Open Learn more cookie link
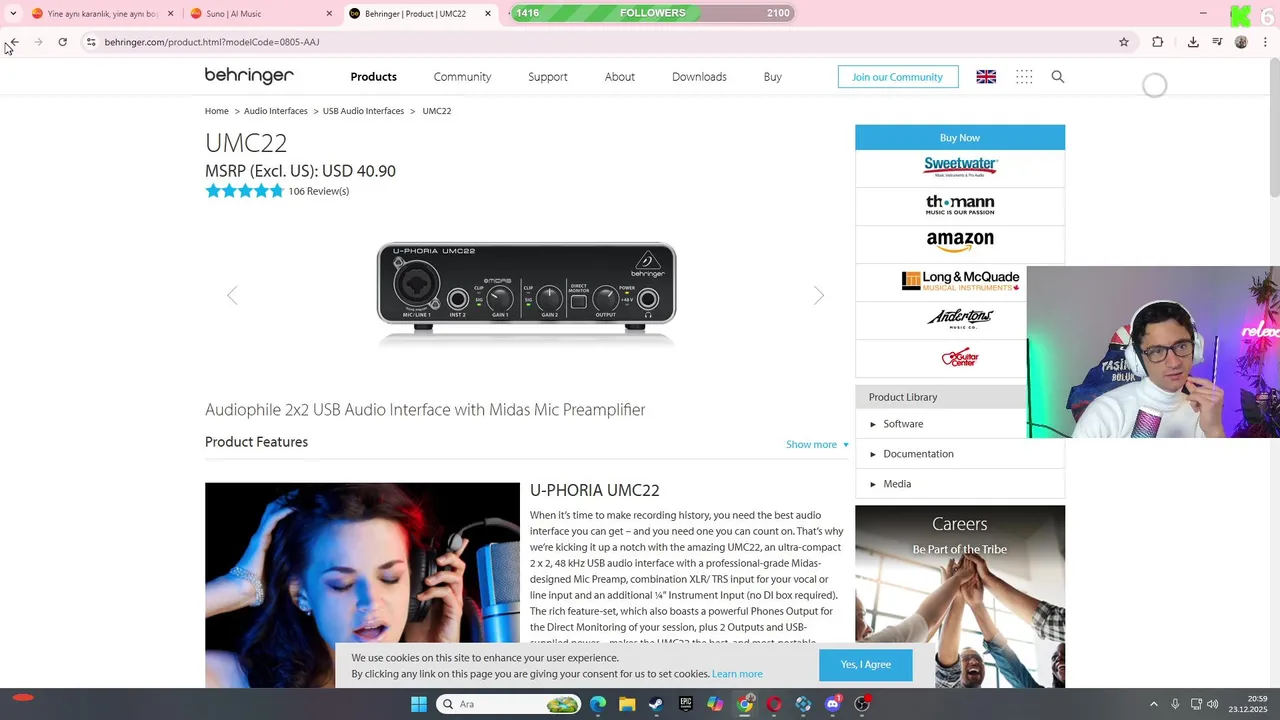This screenshot has height=720, width=1280. pos(737,674)
